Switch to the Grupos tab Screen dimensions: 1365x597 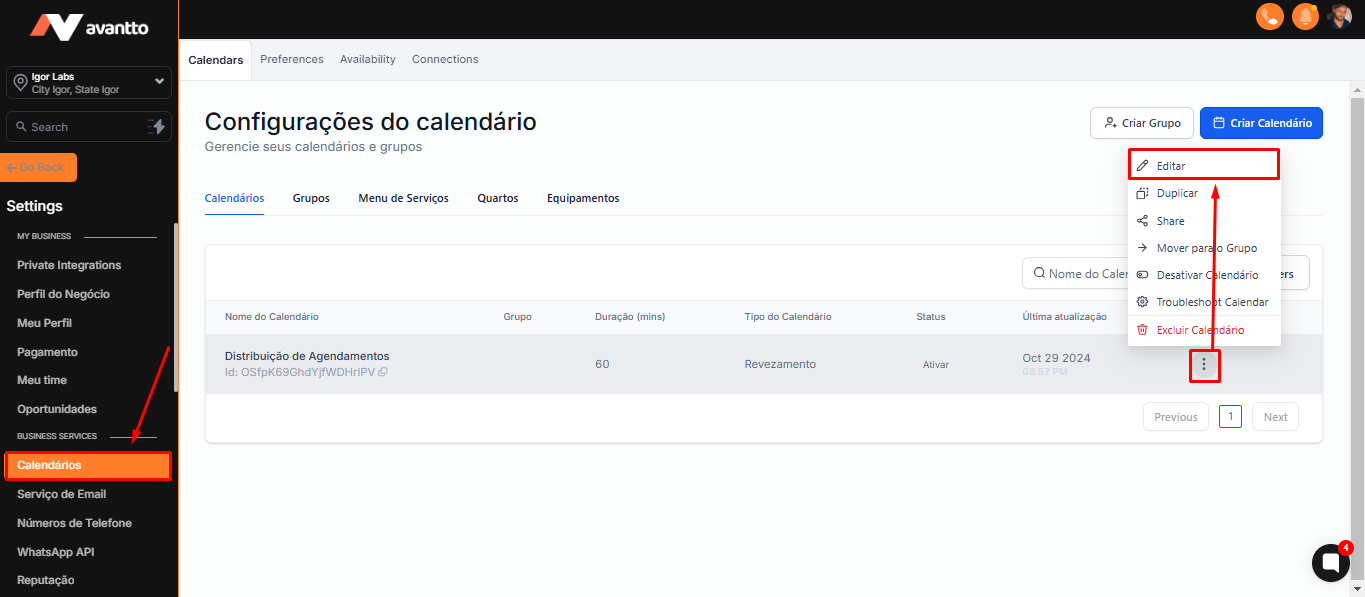(311, 198)
